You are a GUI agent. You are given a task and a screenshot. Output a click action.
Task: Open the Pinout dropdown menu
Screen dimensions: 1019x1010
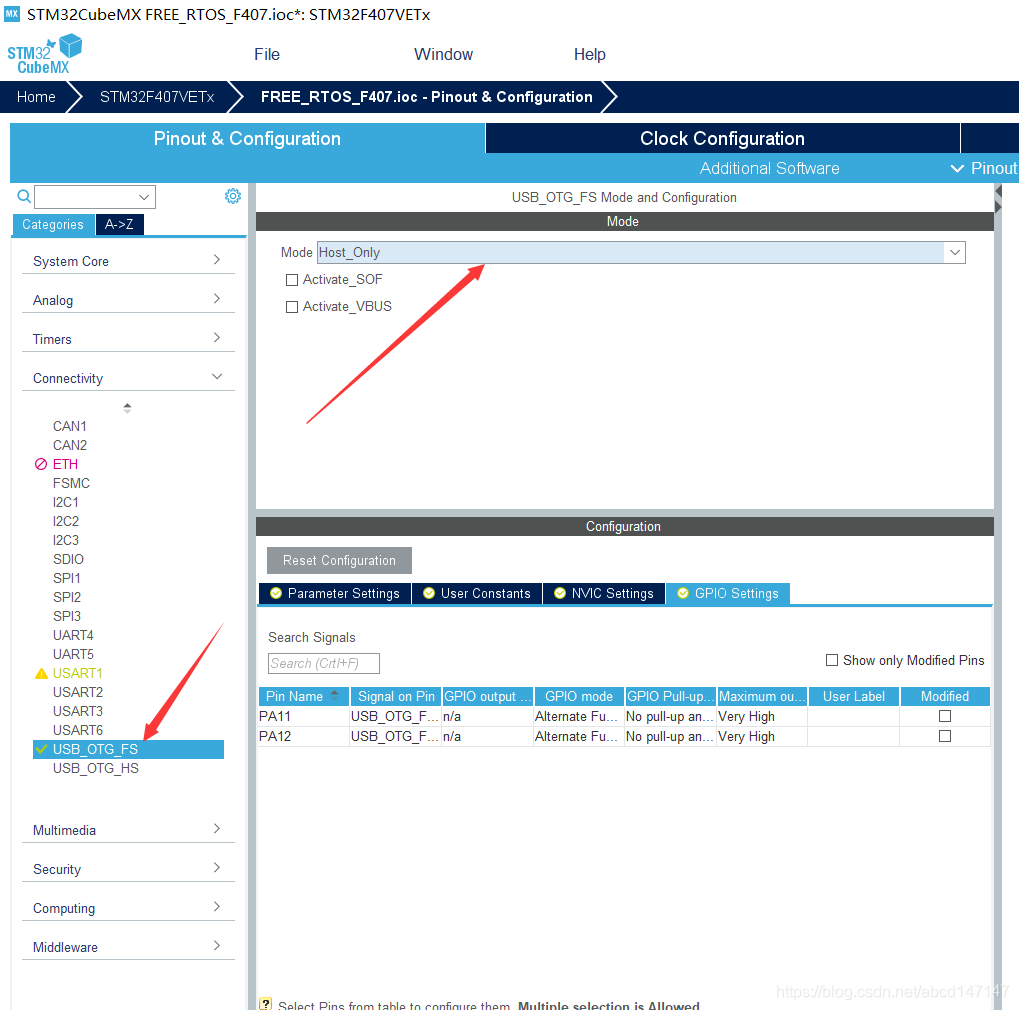(x=984, y=168)
